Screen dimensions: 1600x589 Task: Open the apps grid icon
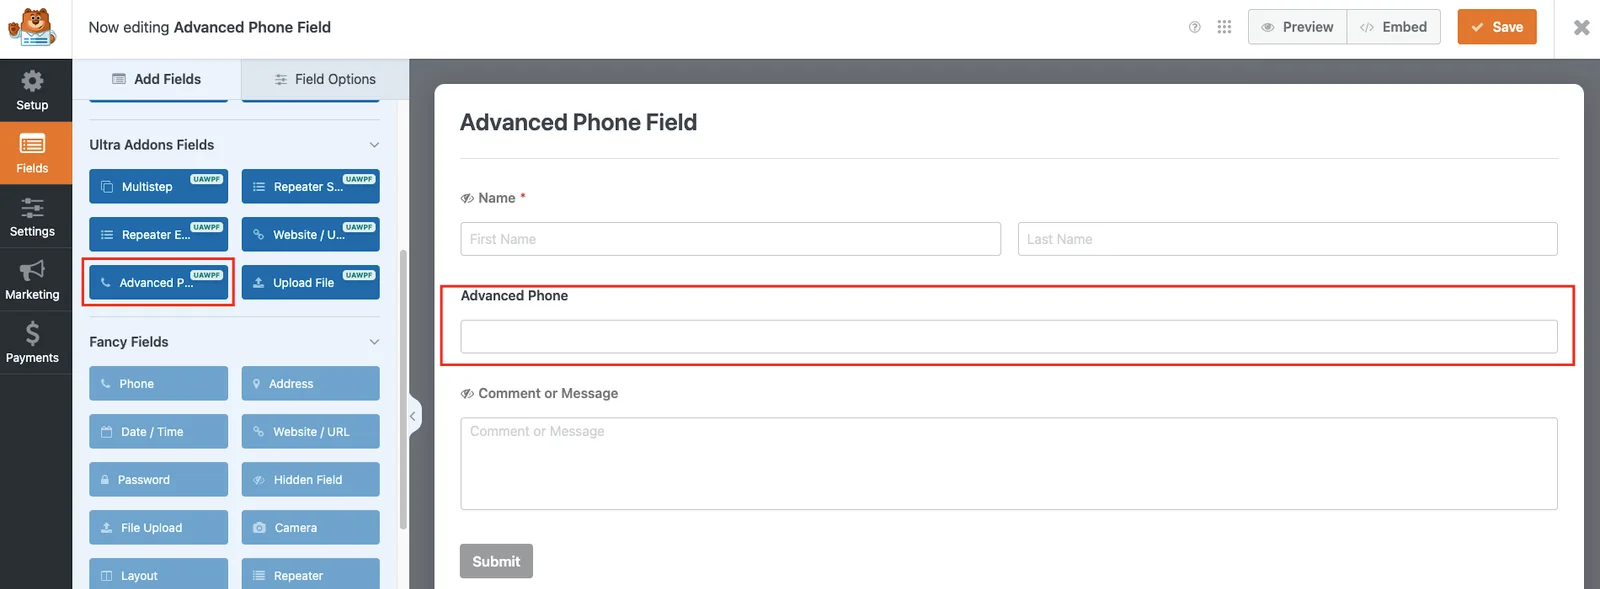pyautogui.click(x=1224, y=27)
